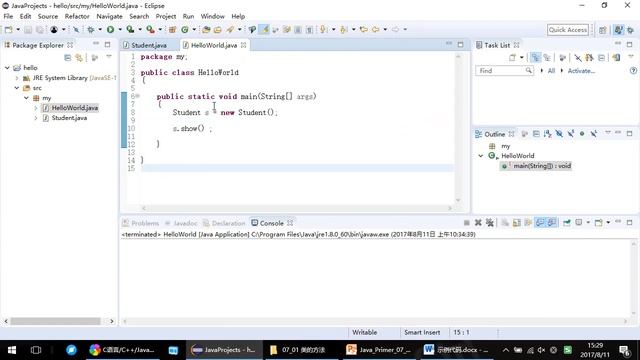Click the Open Perspective icon
This screenshot has width=640, height=360.
point(602,30)
